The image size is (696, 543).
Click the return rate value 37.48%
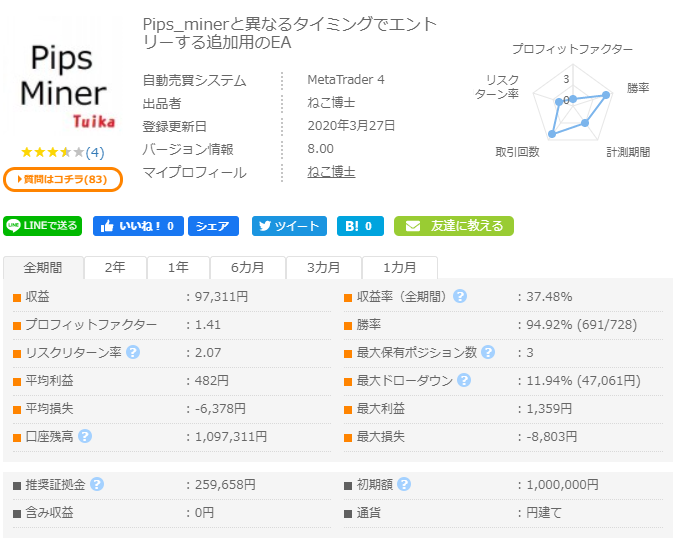click(549, 297)
